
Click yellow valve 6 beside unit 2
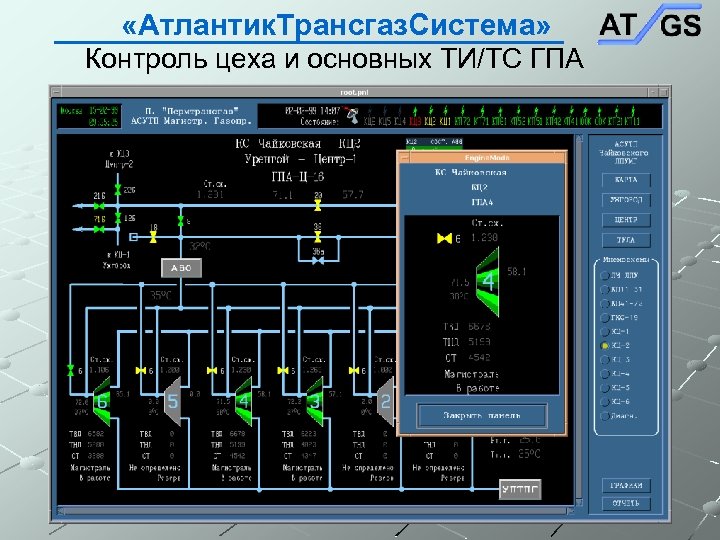pyautogui.click(x=354, y=371)
